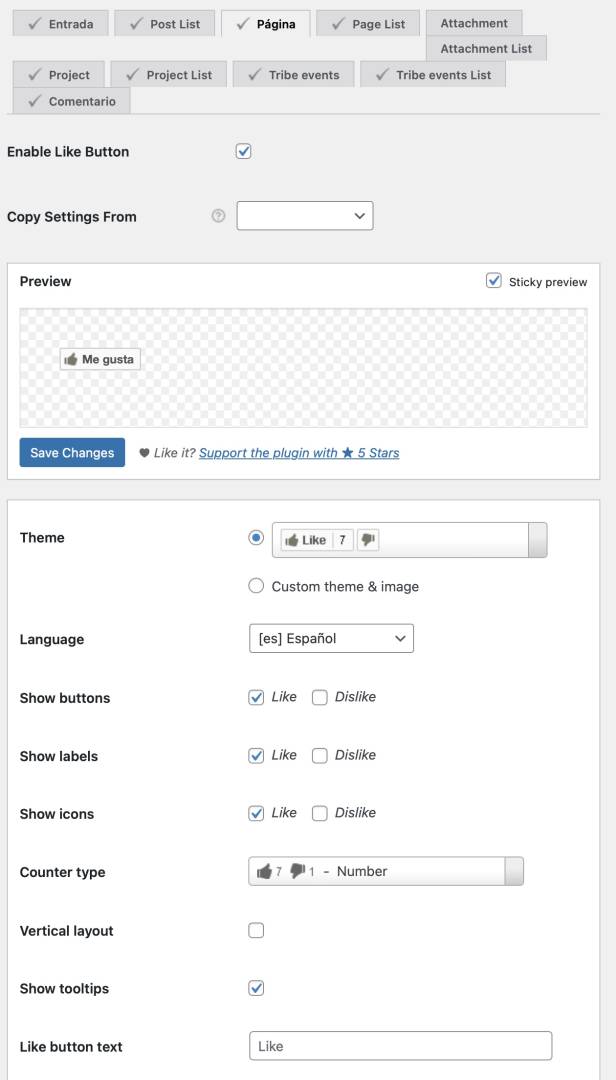Open Support the plugin with 5 Stars link
616x1080 pixels.
coord(299,453)
